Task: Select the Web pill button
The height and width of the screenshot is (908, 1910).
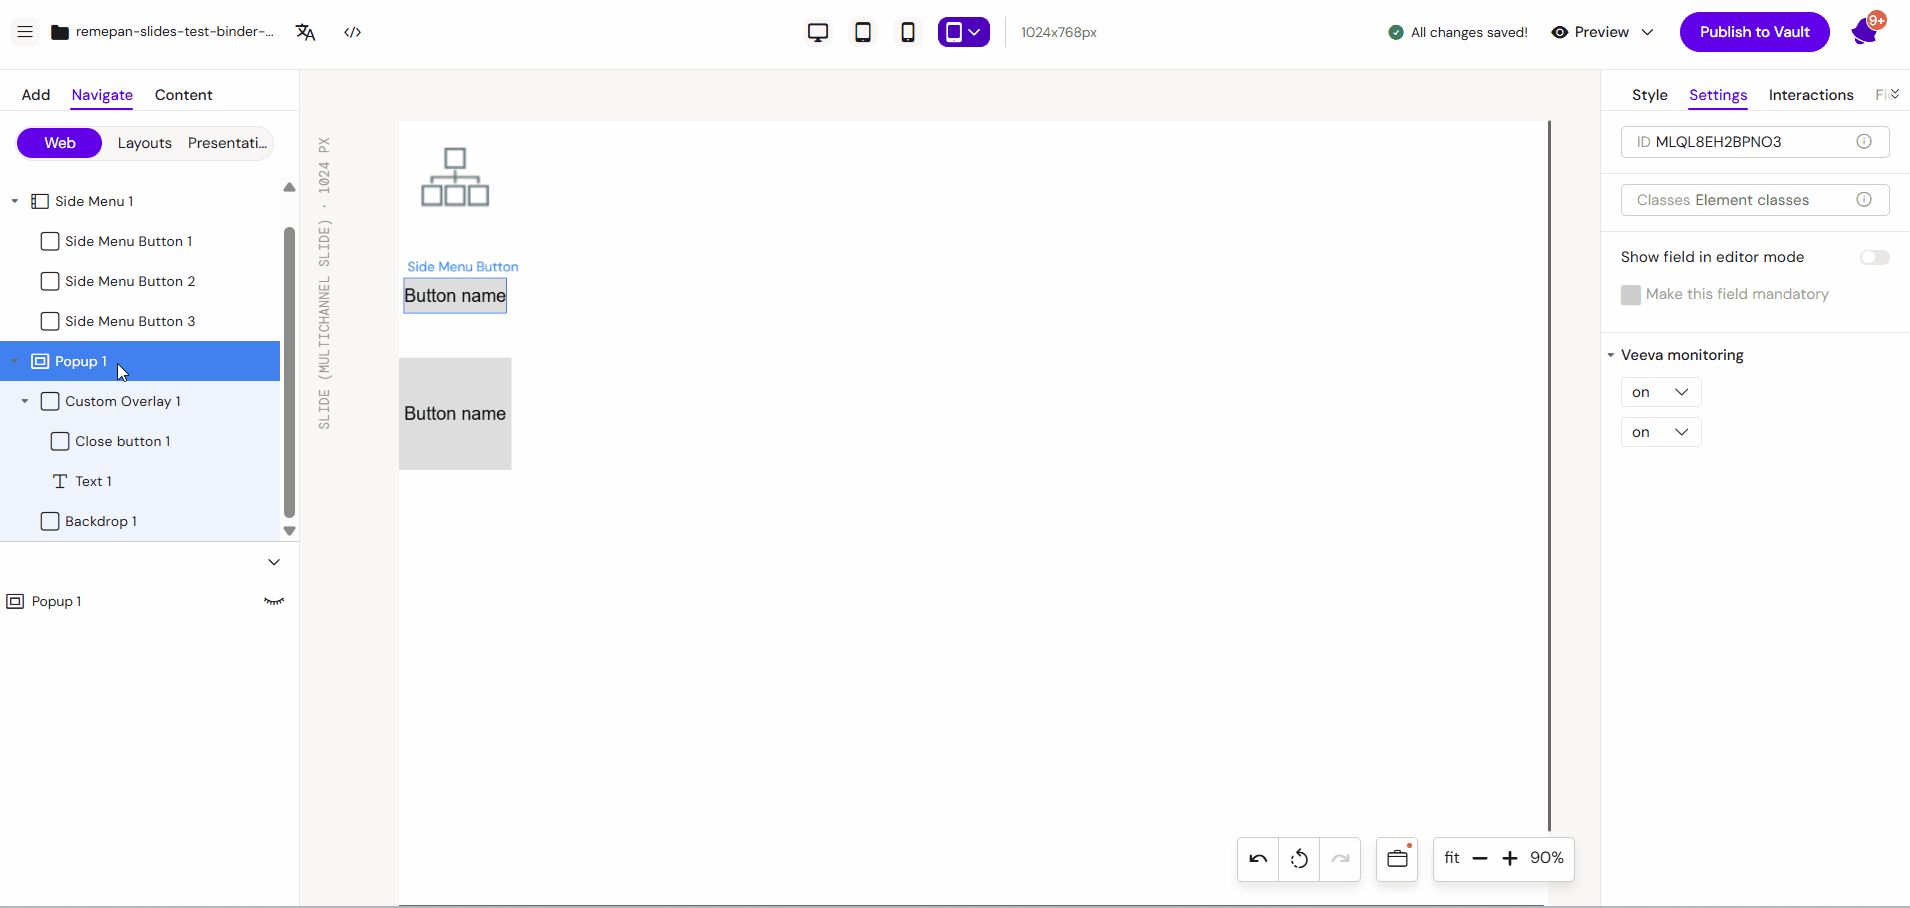Action: pos(60,143)
